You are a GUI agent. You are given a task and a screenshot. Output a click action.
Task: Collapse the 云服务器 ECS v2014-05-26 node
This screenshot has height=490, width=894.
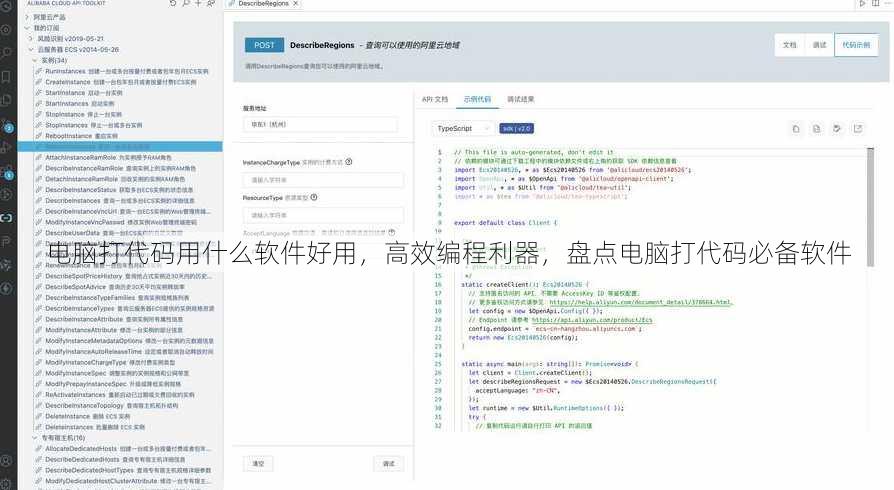pyautogui.click(x=31, y=50)
